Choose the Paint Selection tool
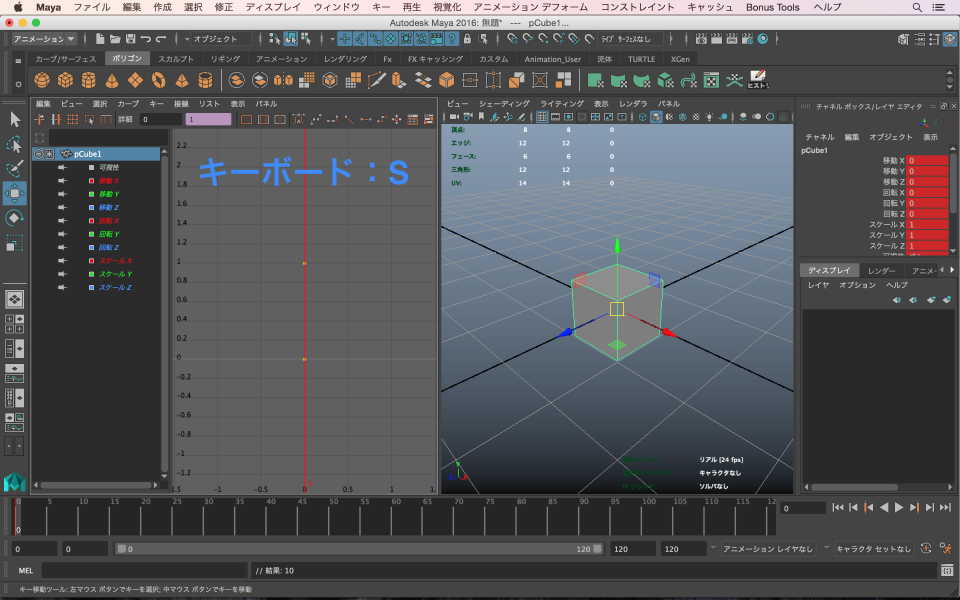The image size is (960, 600). click(x=15, y=168)
